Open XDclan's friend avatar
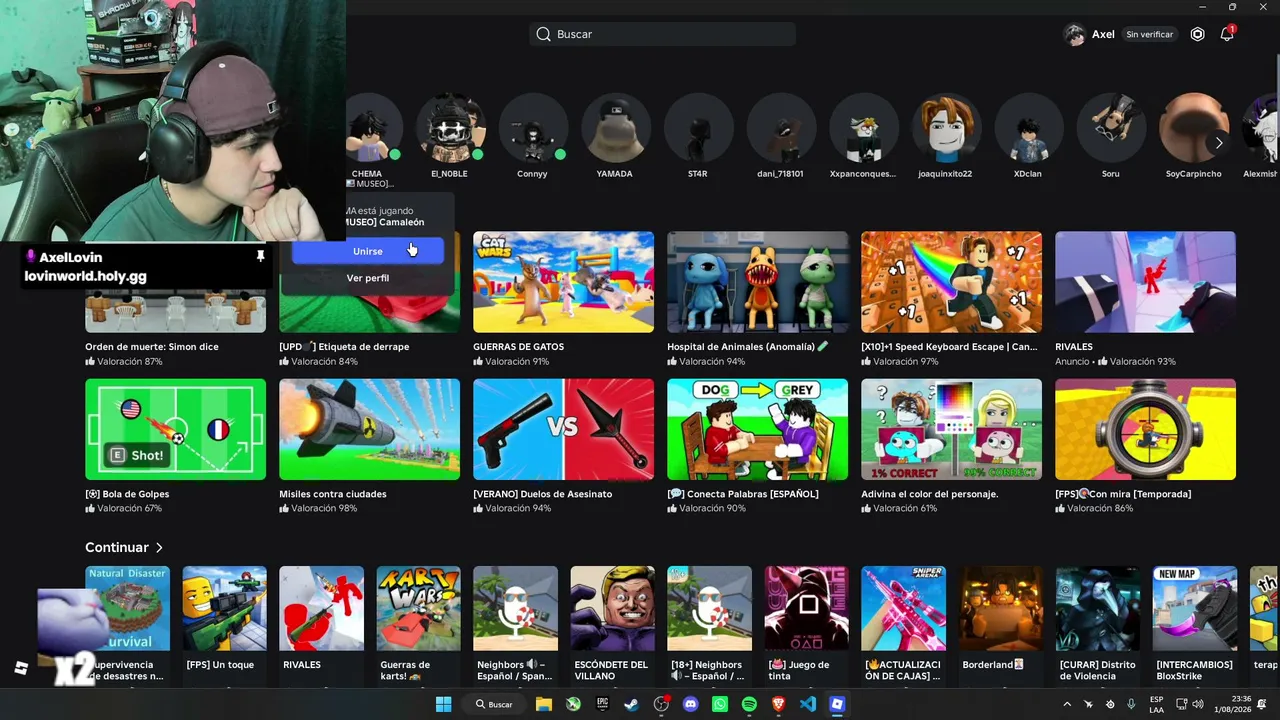 tap(1028, 128)
